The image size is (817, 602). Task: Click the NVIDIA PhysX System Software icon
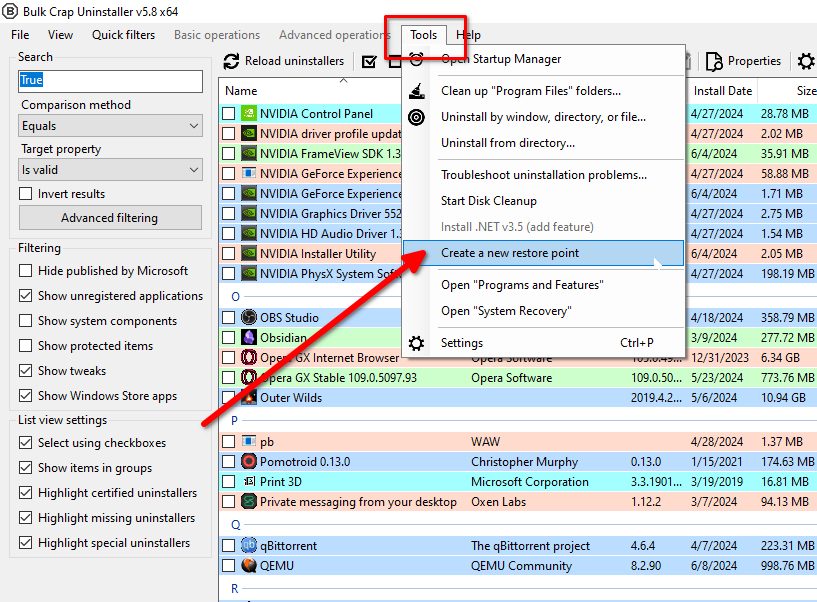pos(249,274)
